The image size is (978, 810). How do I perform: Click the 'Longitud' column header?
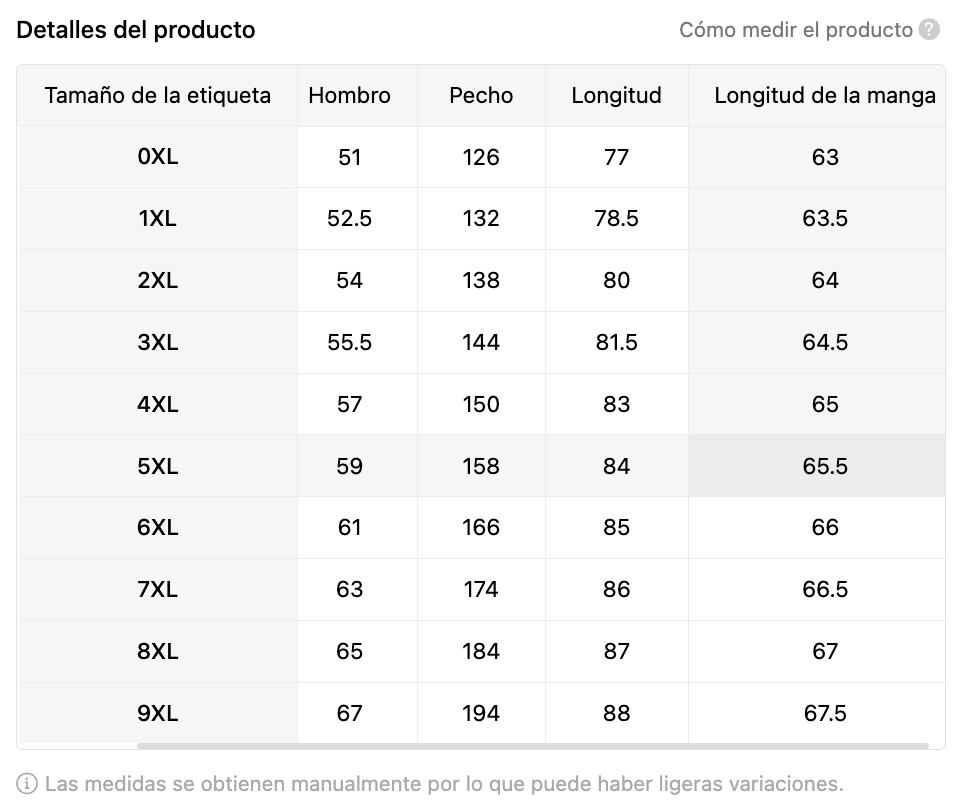tap(616, 96)
